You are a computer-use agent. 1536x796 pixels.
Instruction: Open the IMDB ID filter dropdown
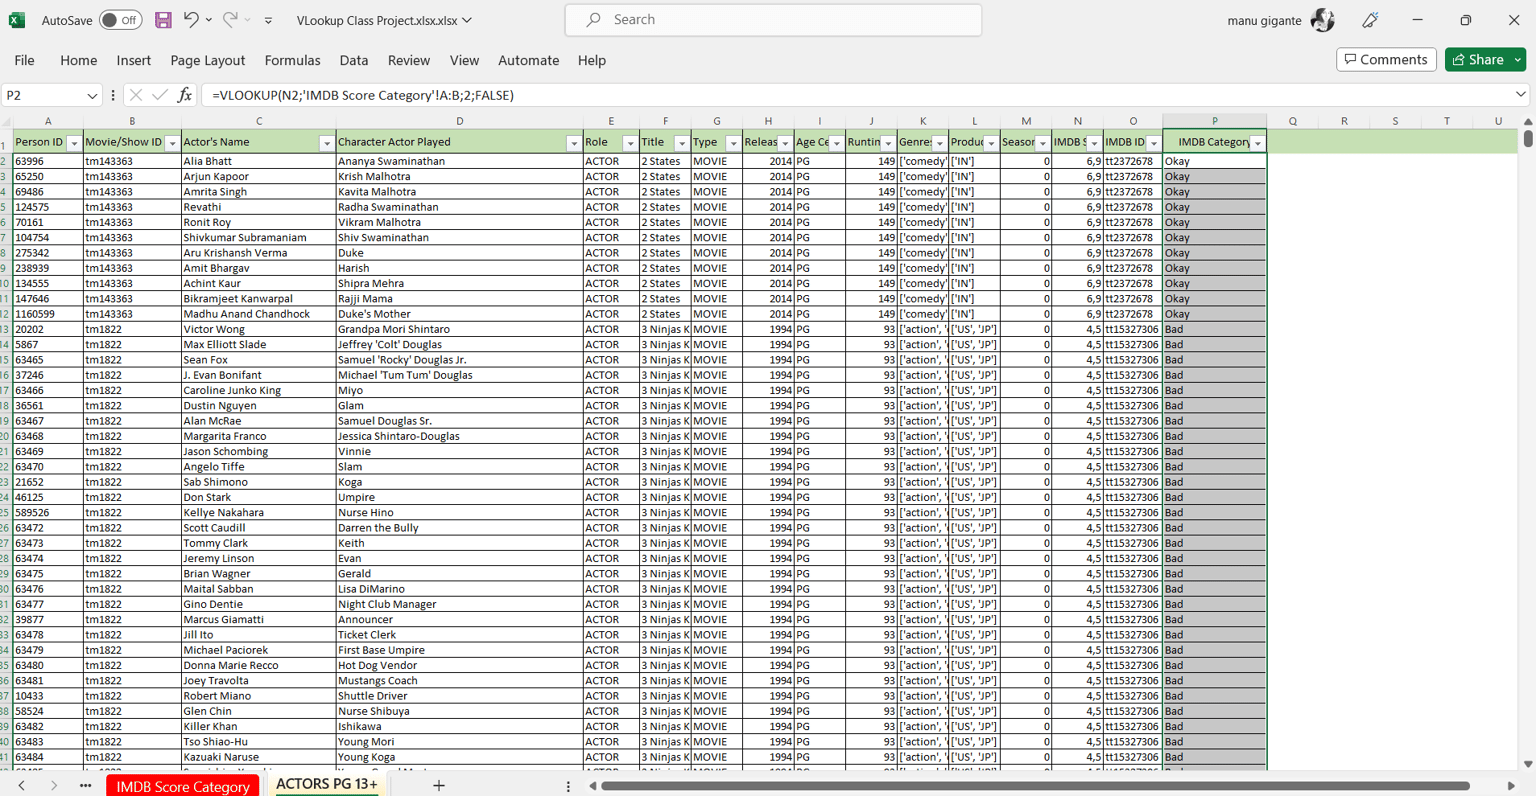point(1154,143)
